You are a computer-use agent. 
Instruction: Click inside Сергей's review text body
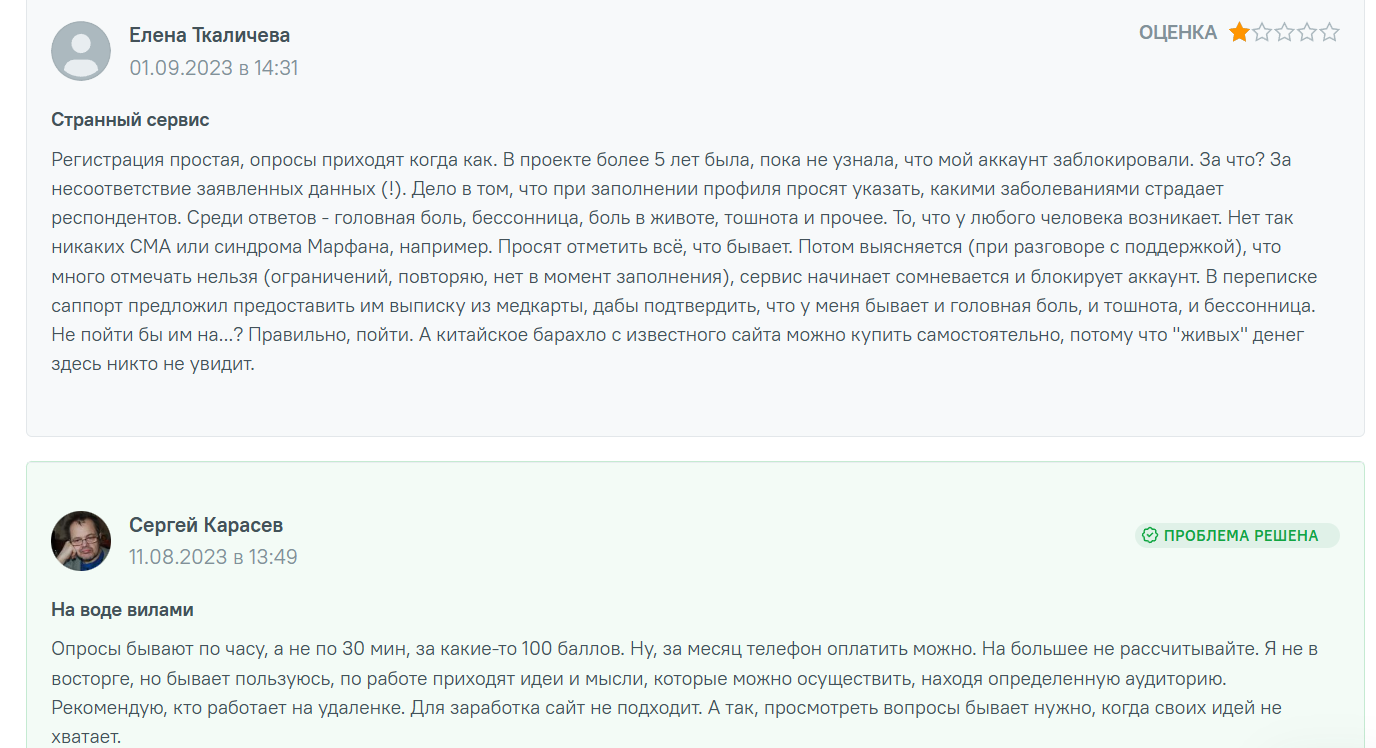600,675
